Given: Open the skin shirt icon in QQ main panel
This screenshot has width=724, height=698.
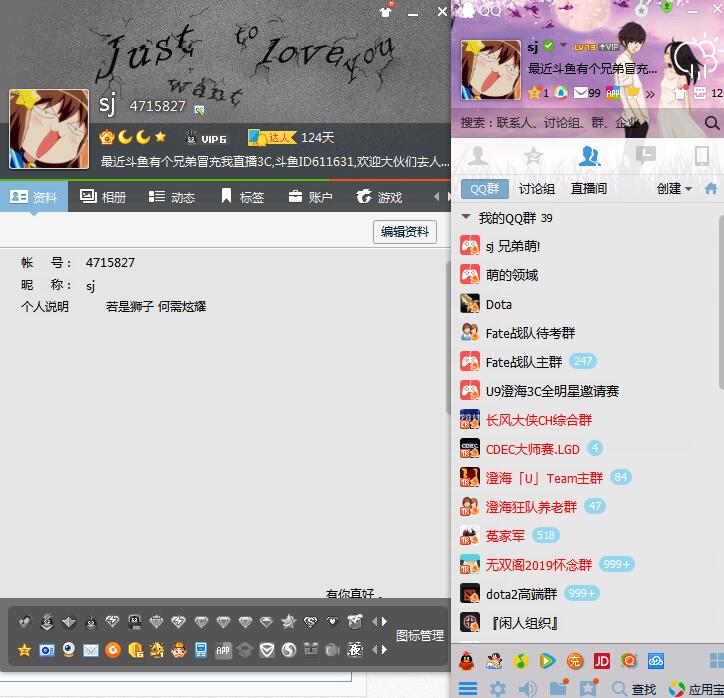Looking at the screenshot, I should [x=680, y=93].
